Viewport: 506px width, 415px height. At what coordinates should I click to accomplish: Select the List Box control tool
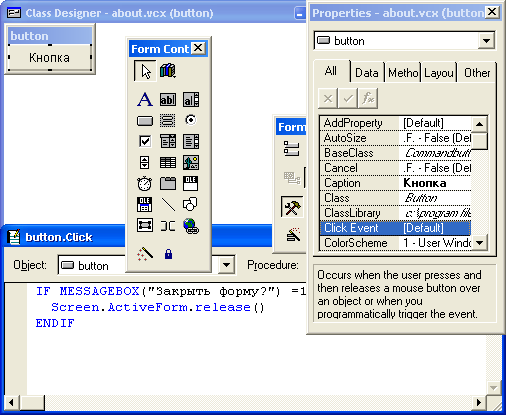pos(191,141)
